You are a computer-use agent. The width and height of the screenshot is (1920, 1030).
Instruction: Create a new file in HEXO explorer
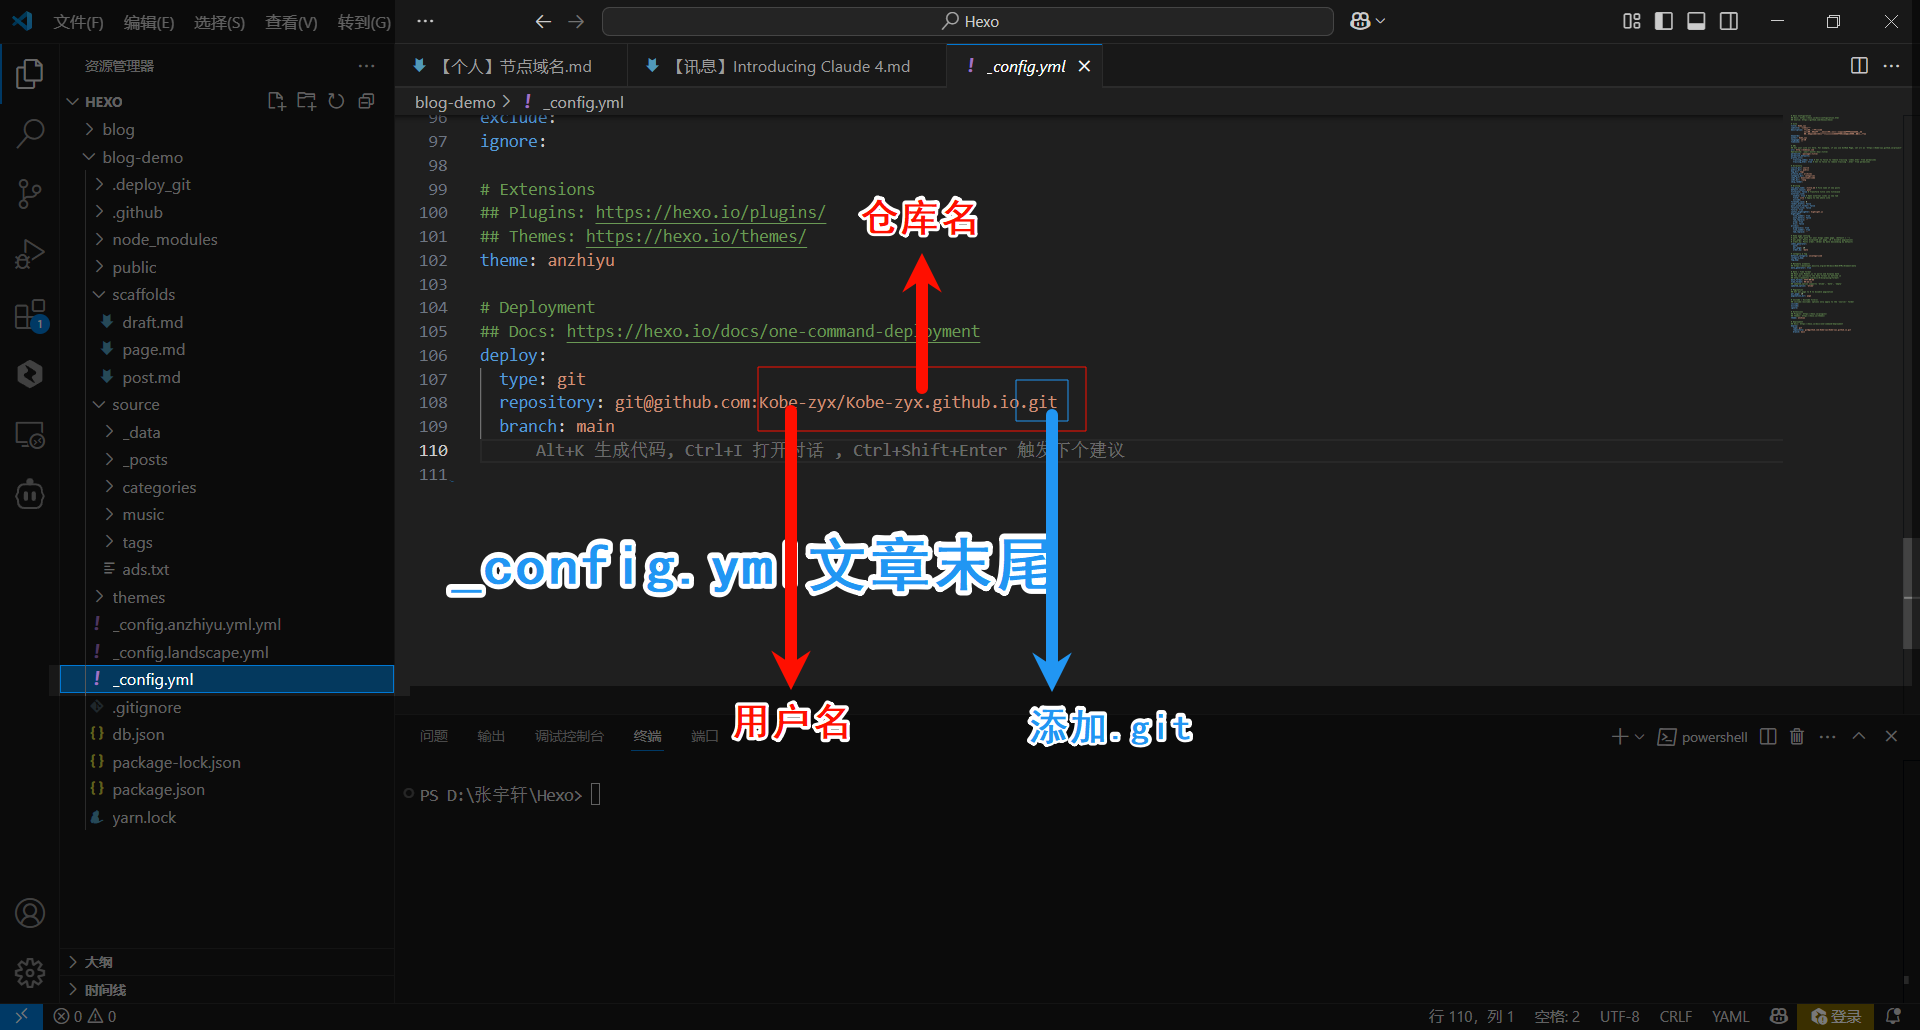[x=277, y=101]
